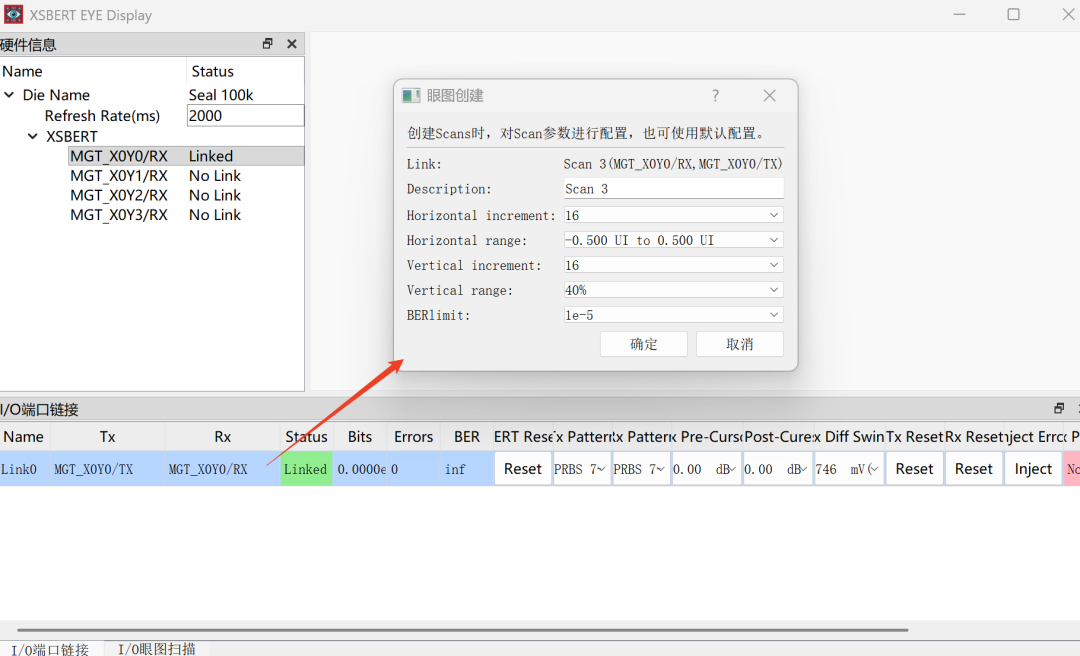Open Link0 Tx Pattern PRBS 7 dropdown
Viewport: 1080px width, 656px height.
pos(581,469)
